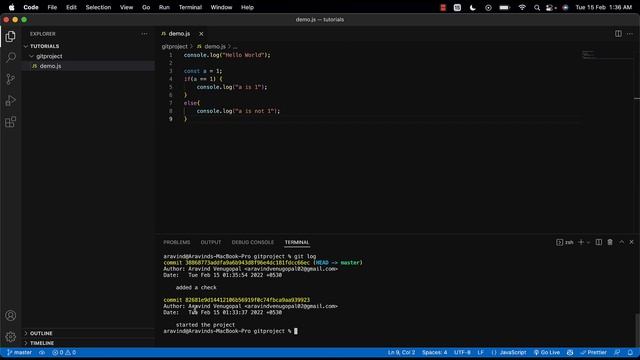Expand the OUTLINE section
Image resolution: width=640 pixels, height=360 pixels.
(x=89, y=333)
